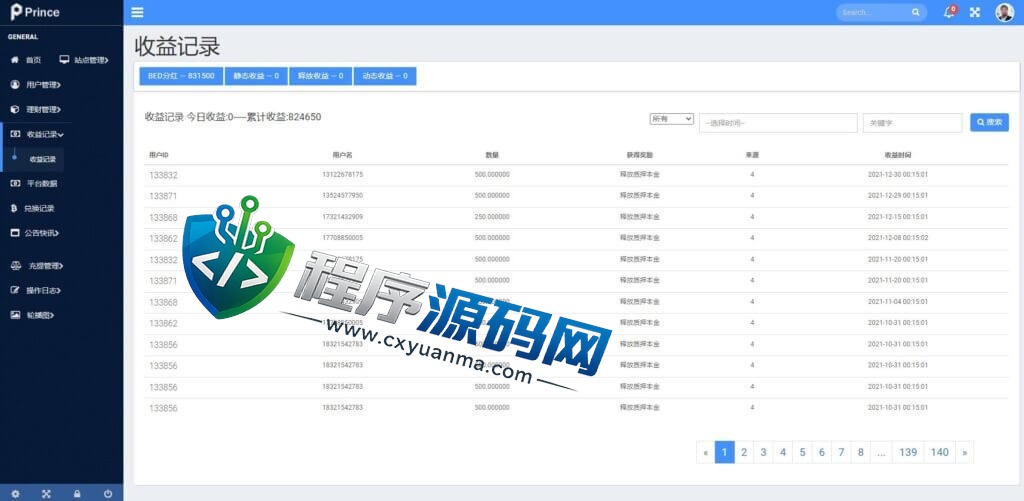1024x501 pixels.
Task: Click the 收益时间 column header
Action: 897,155
